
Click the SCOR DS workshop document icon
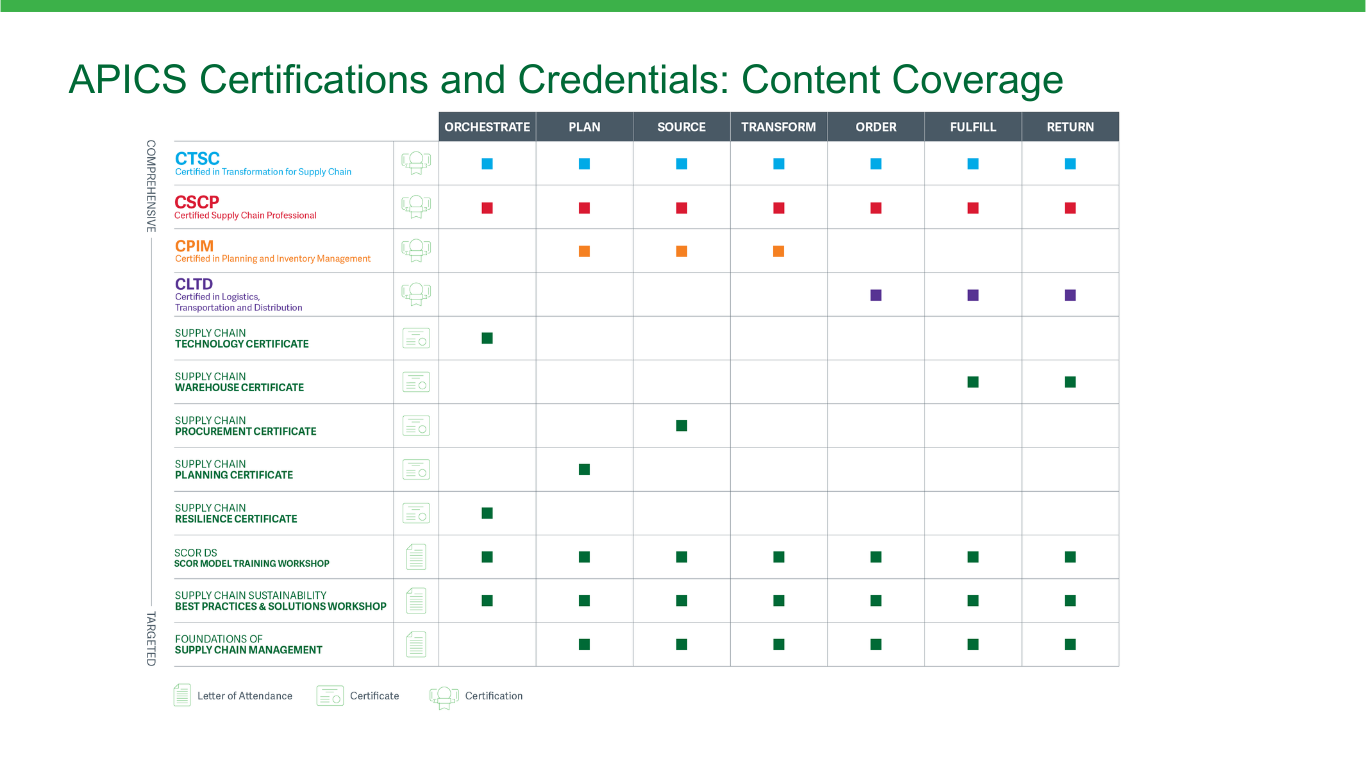tap(416, 557)
